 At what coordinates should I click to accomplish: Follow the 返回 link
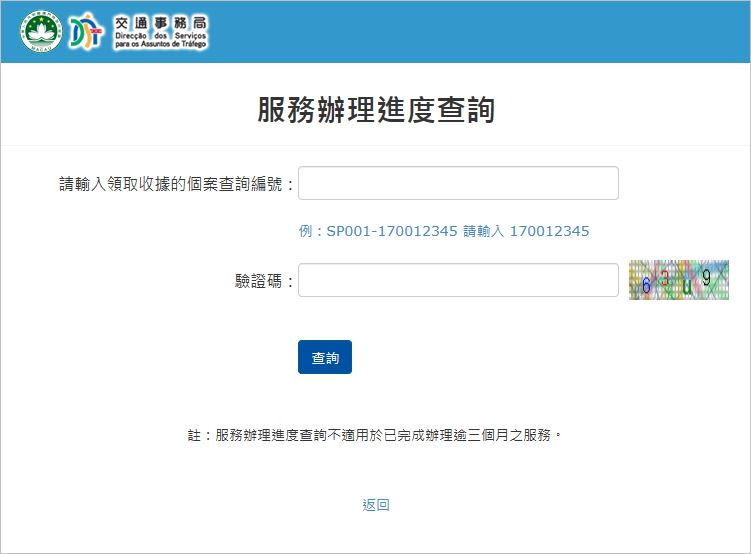[376, 505]
